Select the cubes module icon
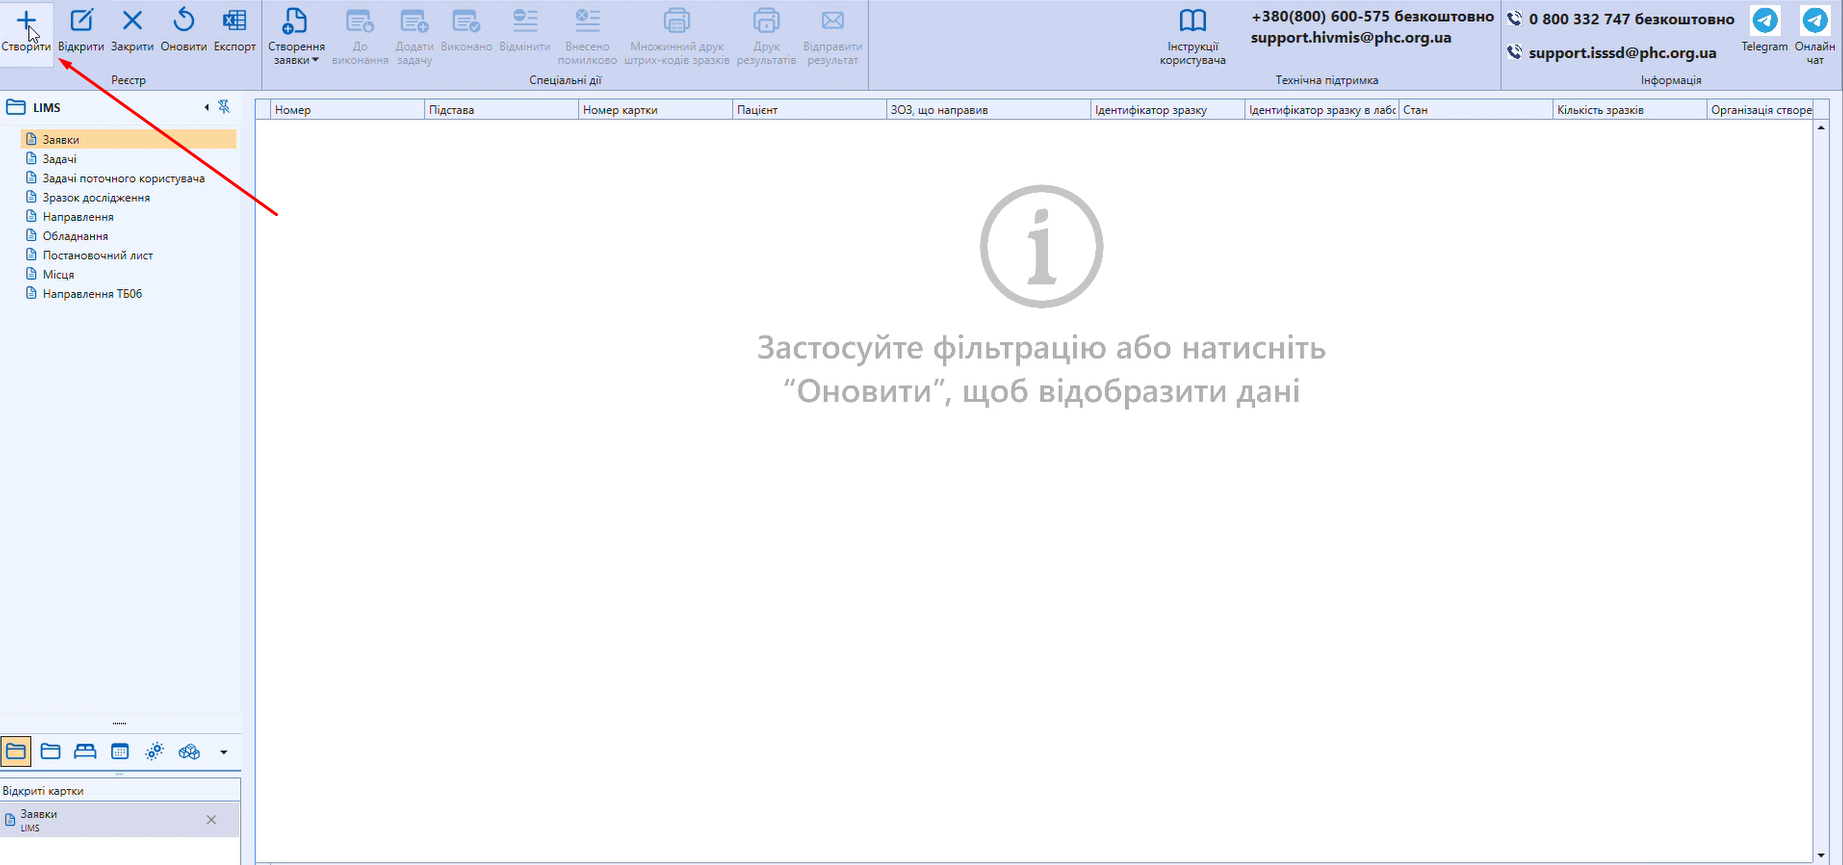 pyautogui.click(x=189, y=752)
